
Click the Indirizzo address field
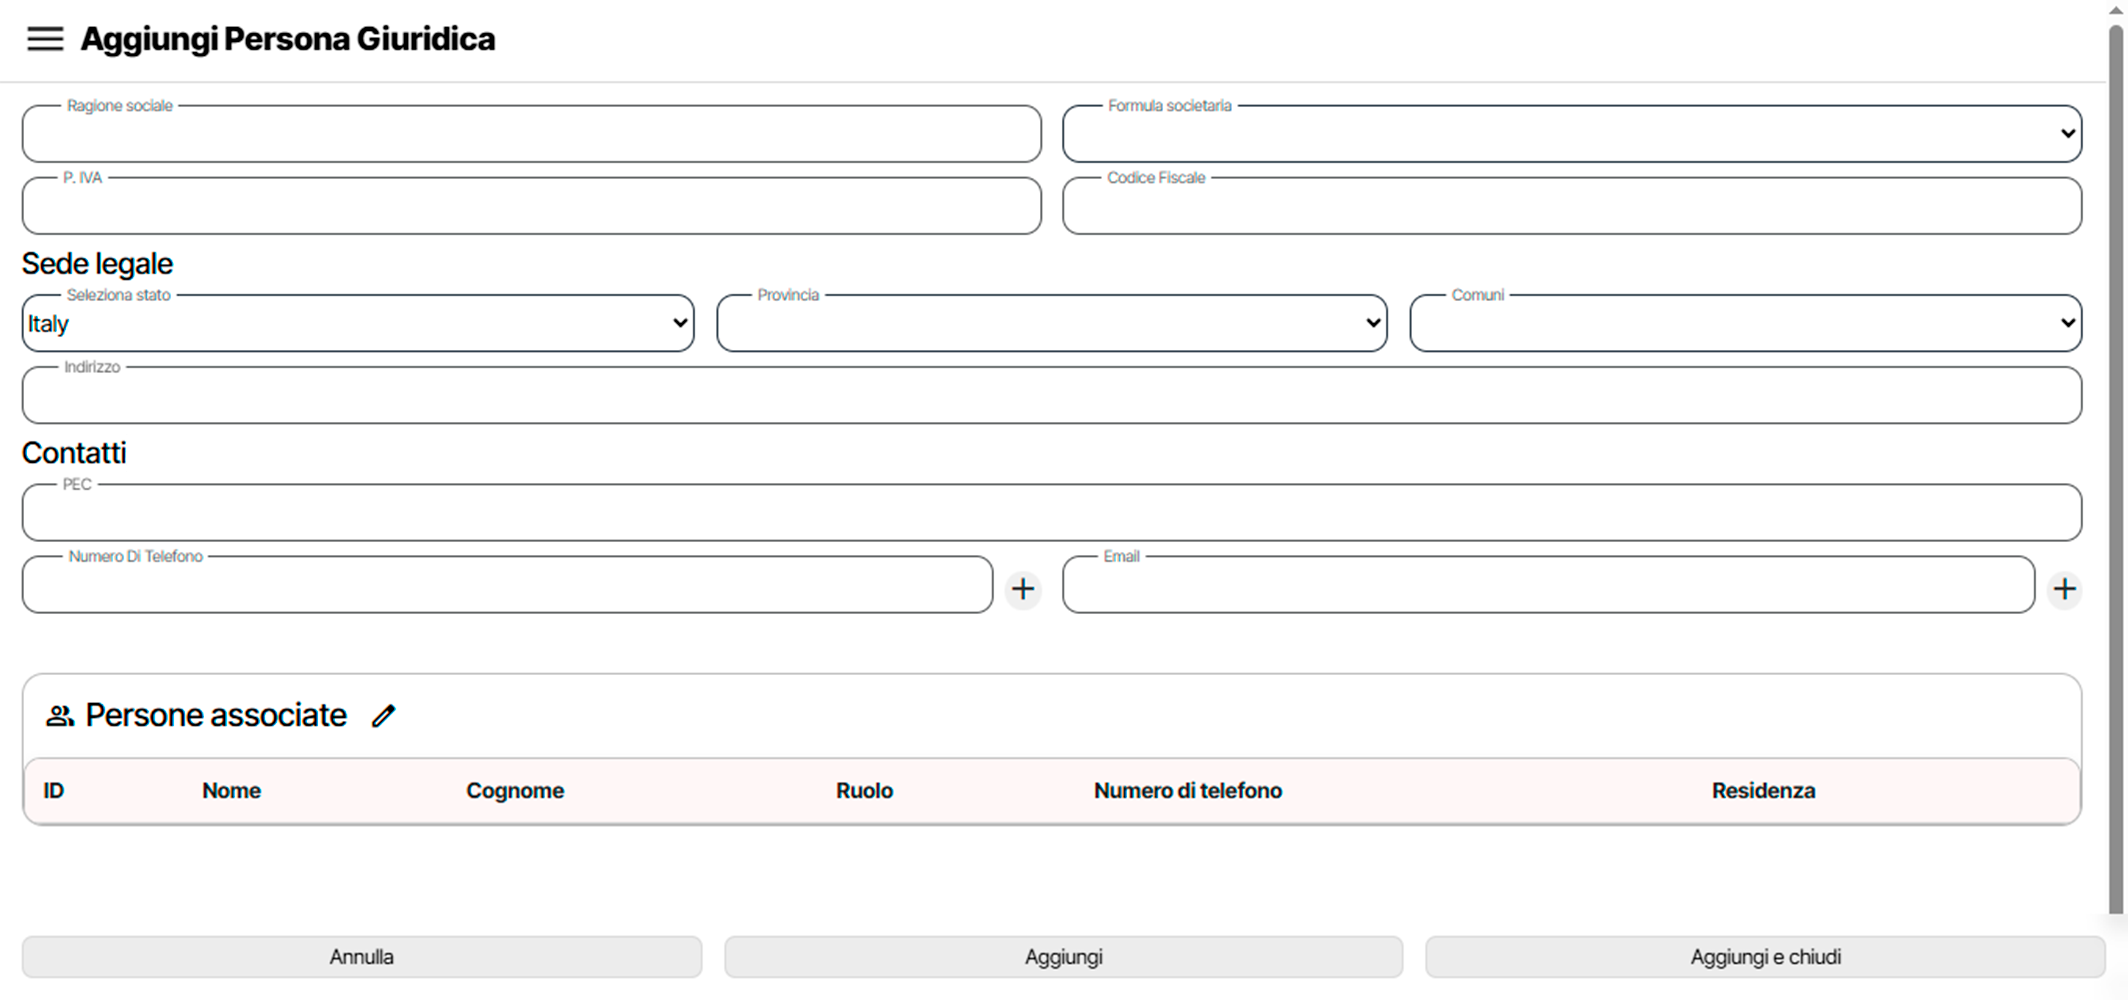tap(1051, 396)
